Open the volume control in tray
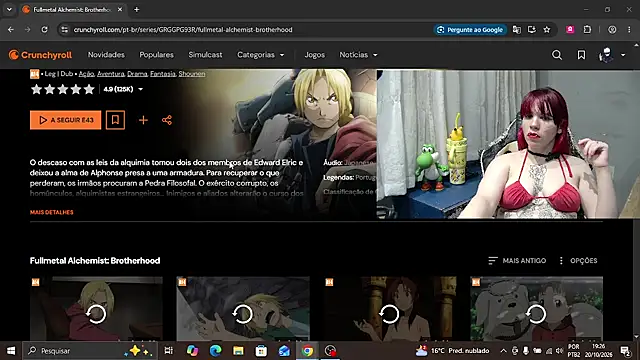This screenshot has height=360, width=640. pos(560,351)
